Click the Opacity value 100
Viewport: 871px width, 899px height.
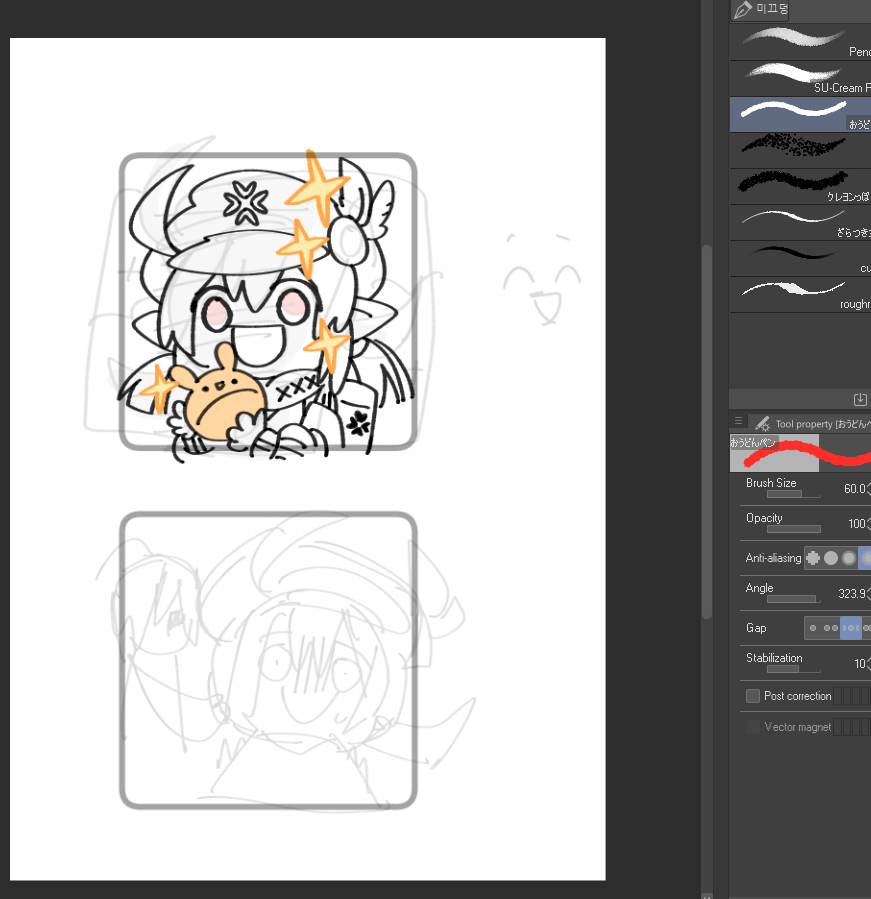(857, 523)
